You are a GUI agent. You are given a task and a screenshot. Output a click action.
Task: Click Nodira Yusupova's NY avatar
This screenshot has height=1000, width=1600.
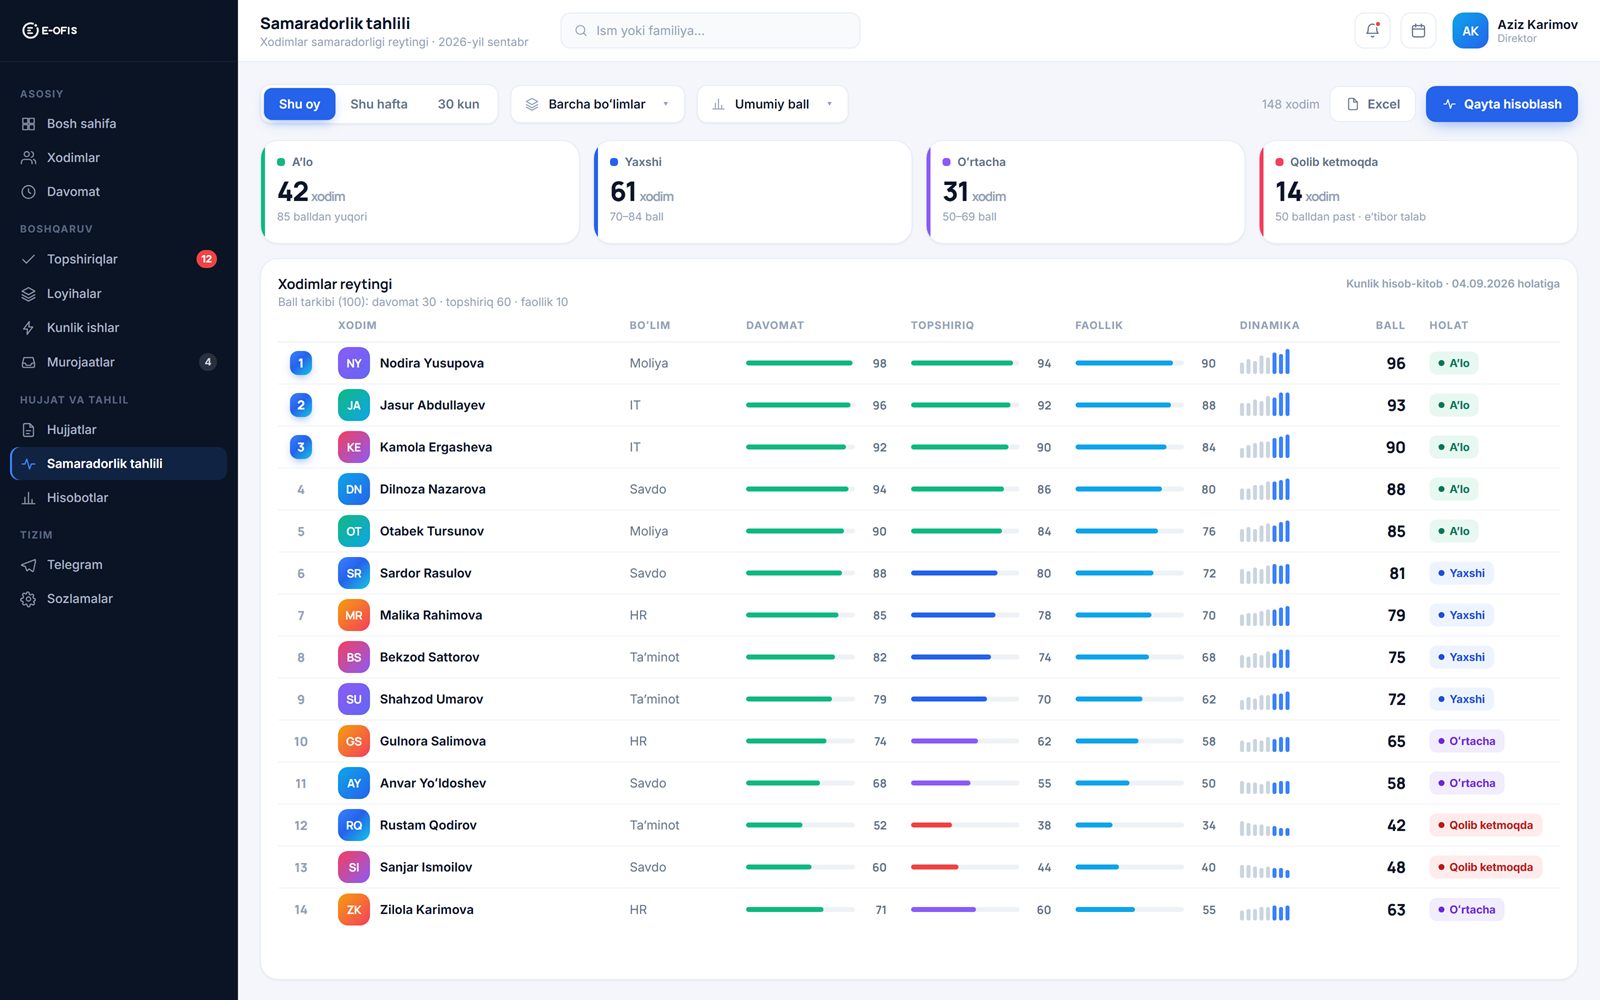[x=354, y=363]
